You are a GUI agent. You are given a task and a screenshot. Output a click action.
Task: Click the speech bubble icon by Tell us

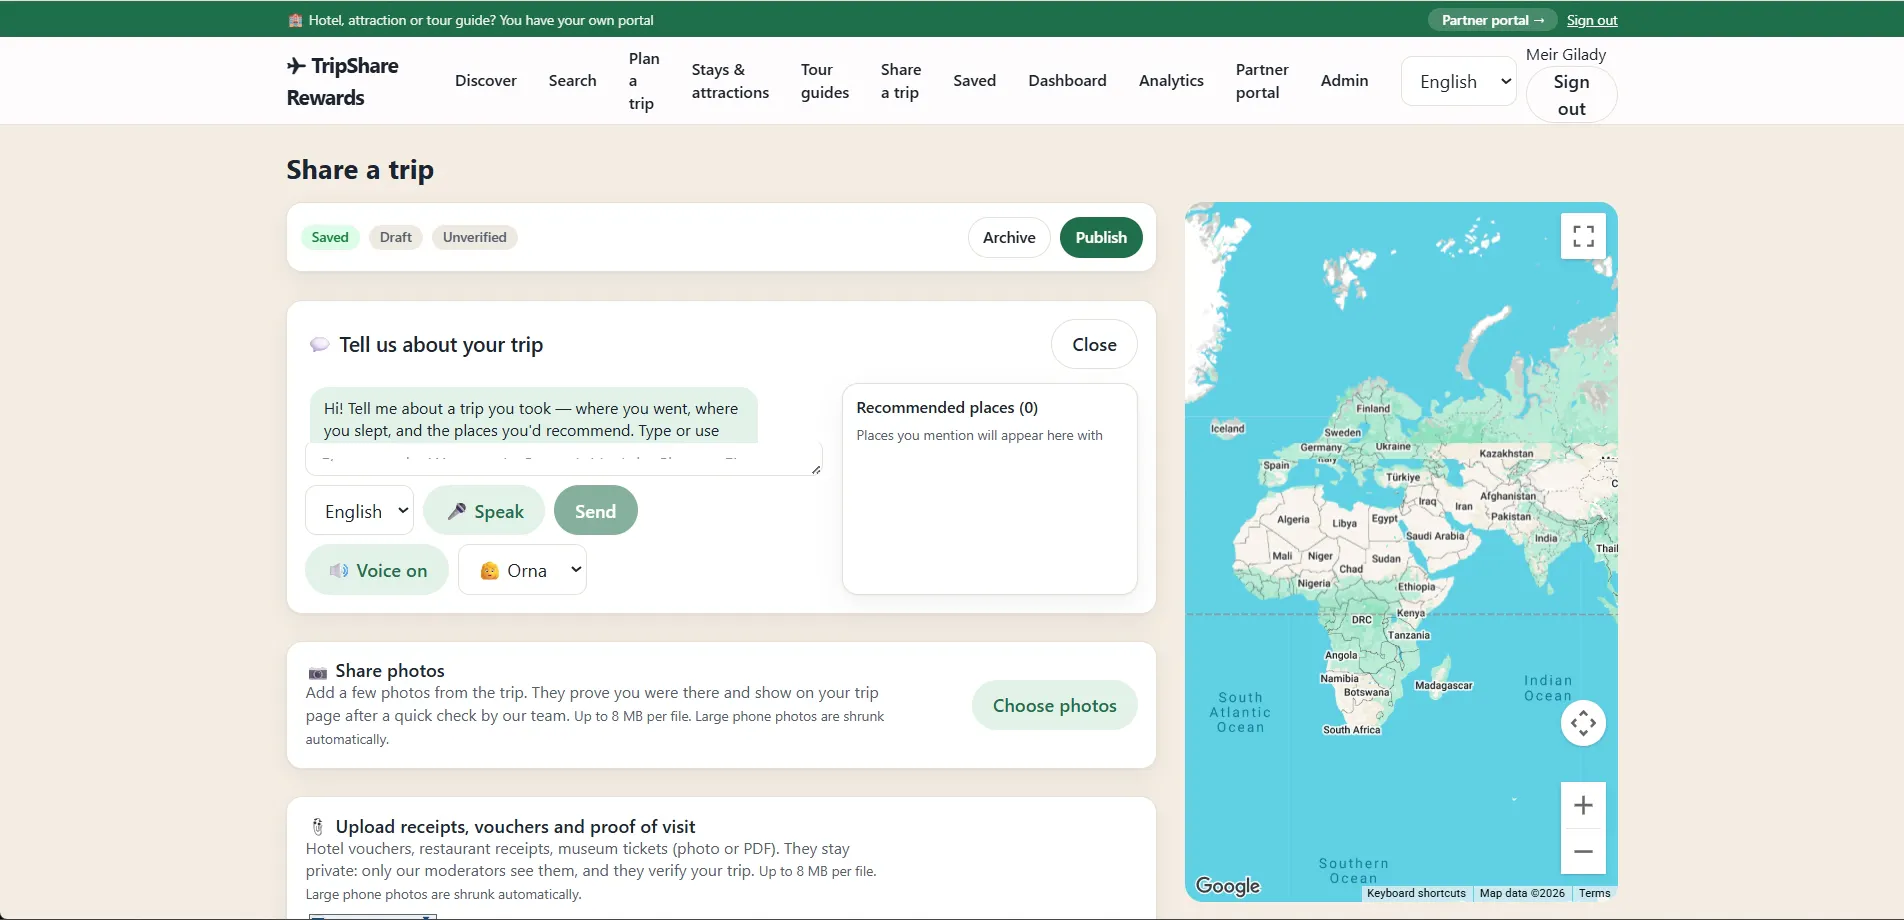click(x=320, y=345)
